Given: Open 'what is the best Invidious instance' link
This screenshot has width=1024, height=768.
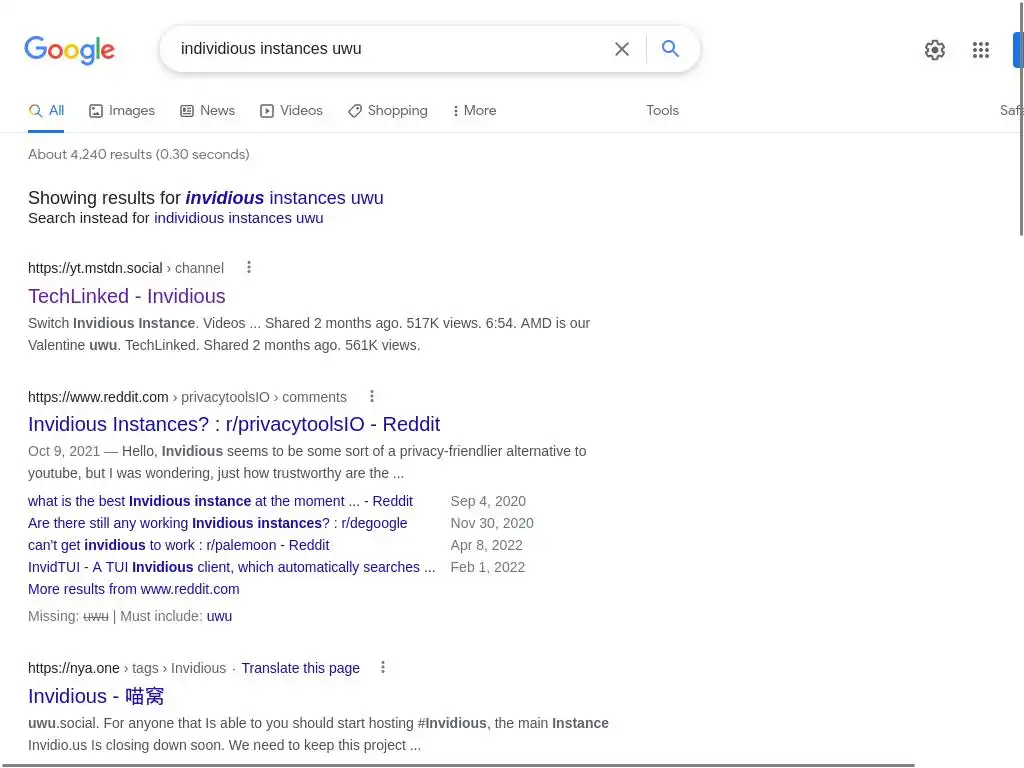Looking at the screenshot, I should [220, 501].
